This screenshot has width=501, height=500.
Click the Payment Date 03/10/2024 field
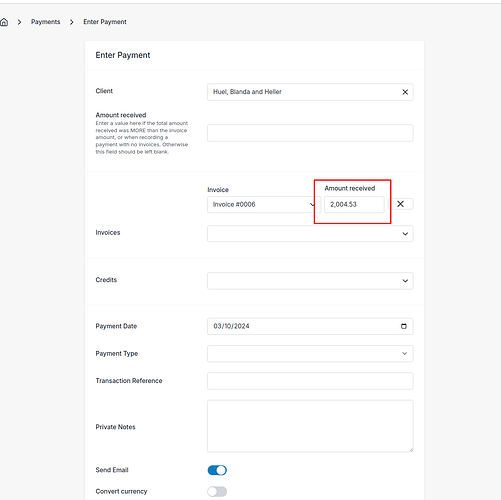point(310,326)
